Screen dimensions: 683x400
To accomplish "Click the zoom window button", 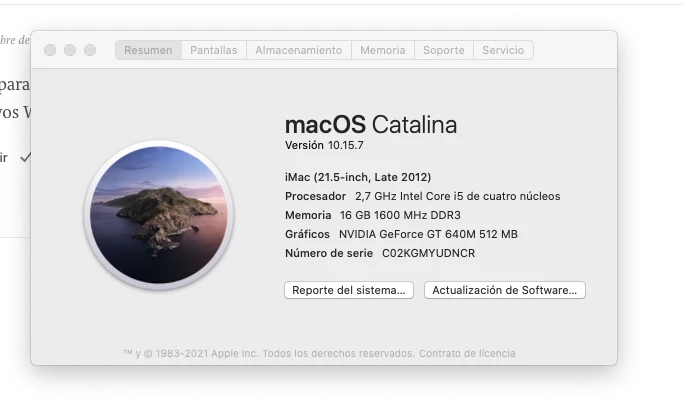I will tap(90, 50).
